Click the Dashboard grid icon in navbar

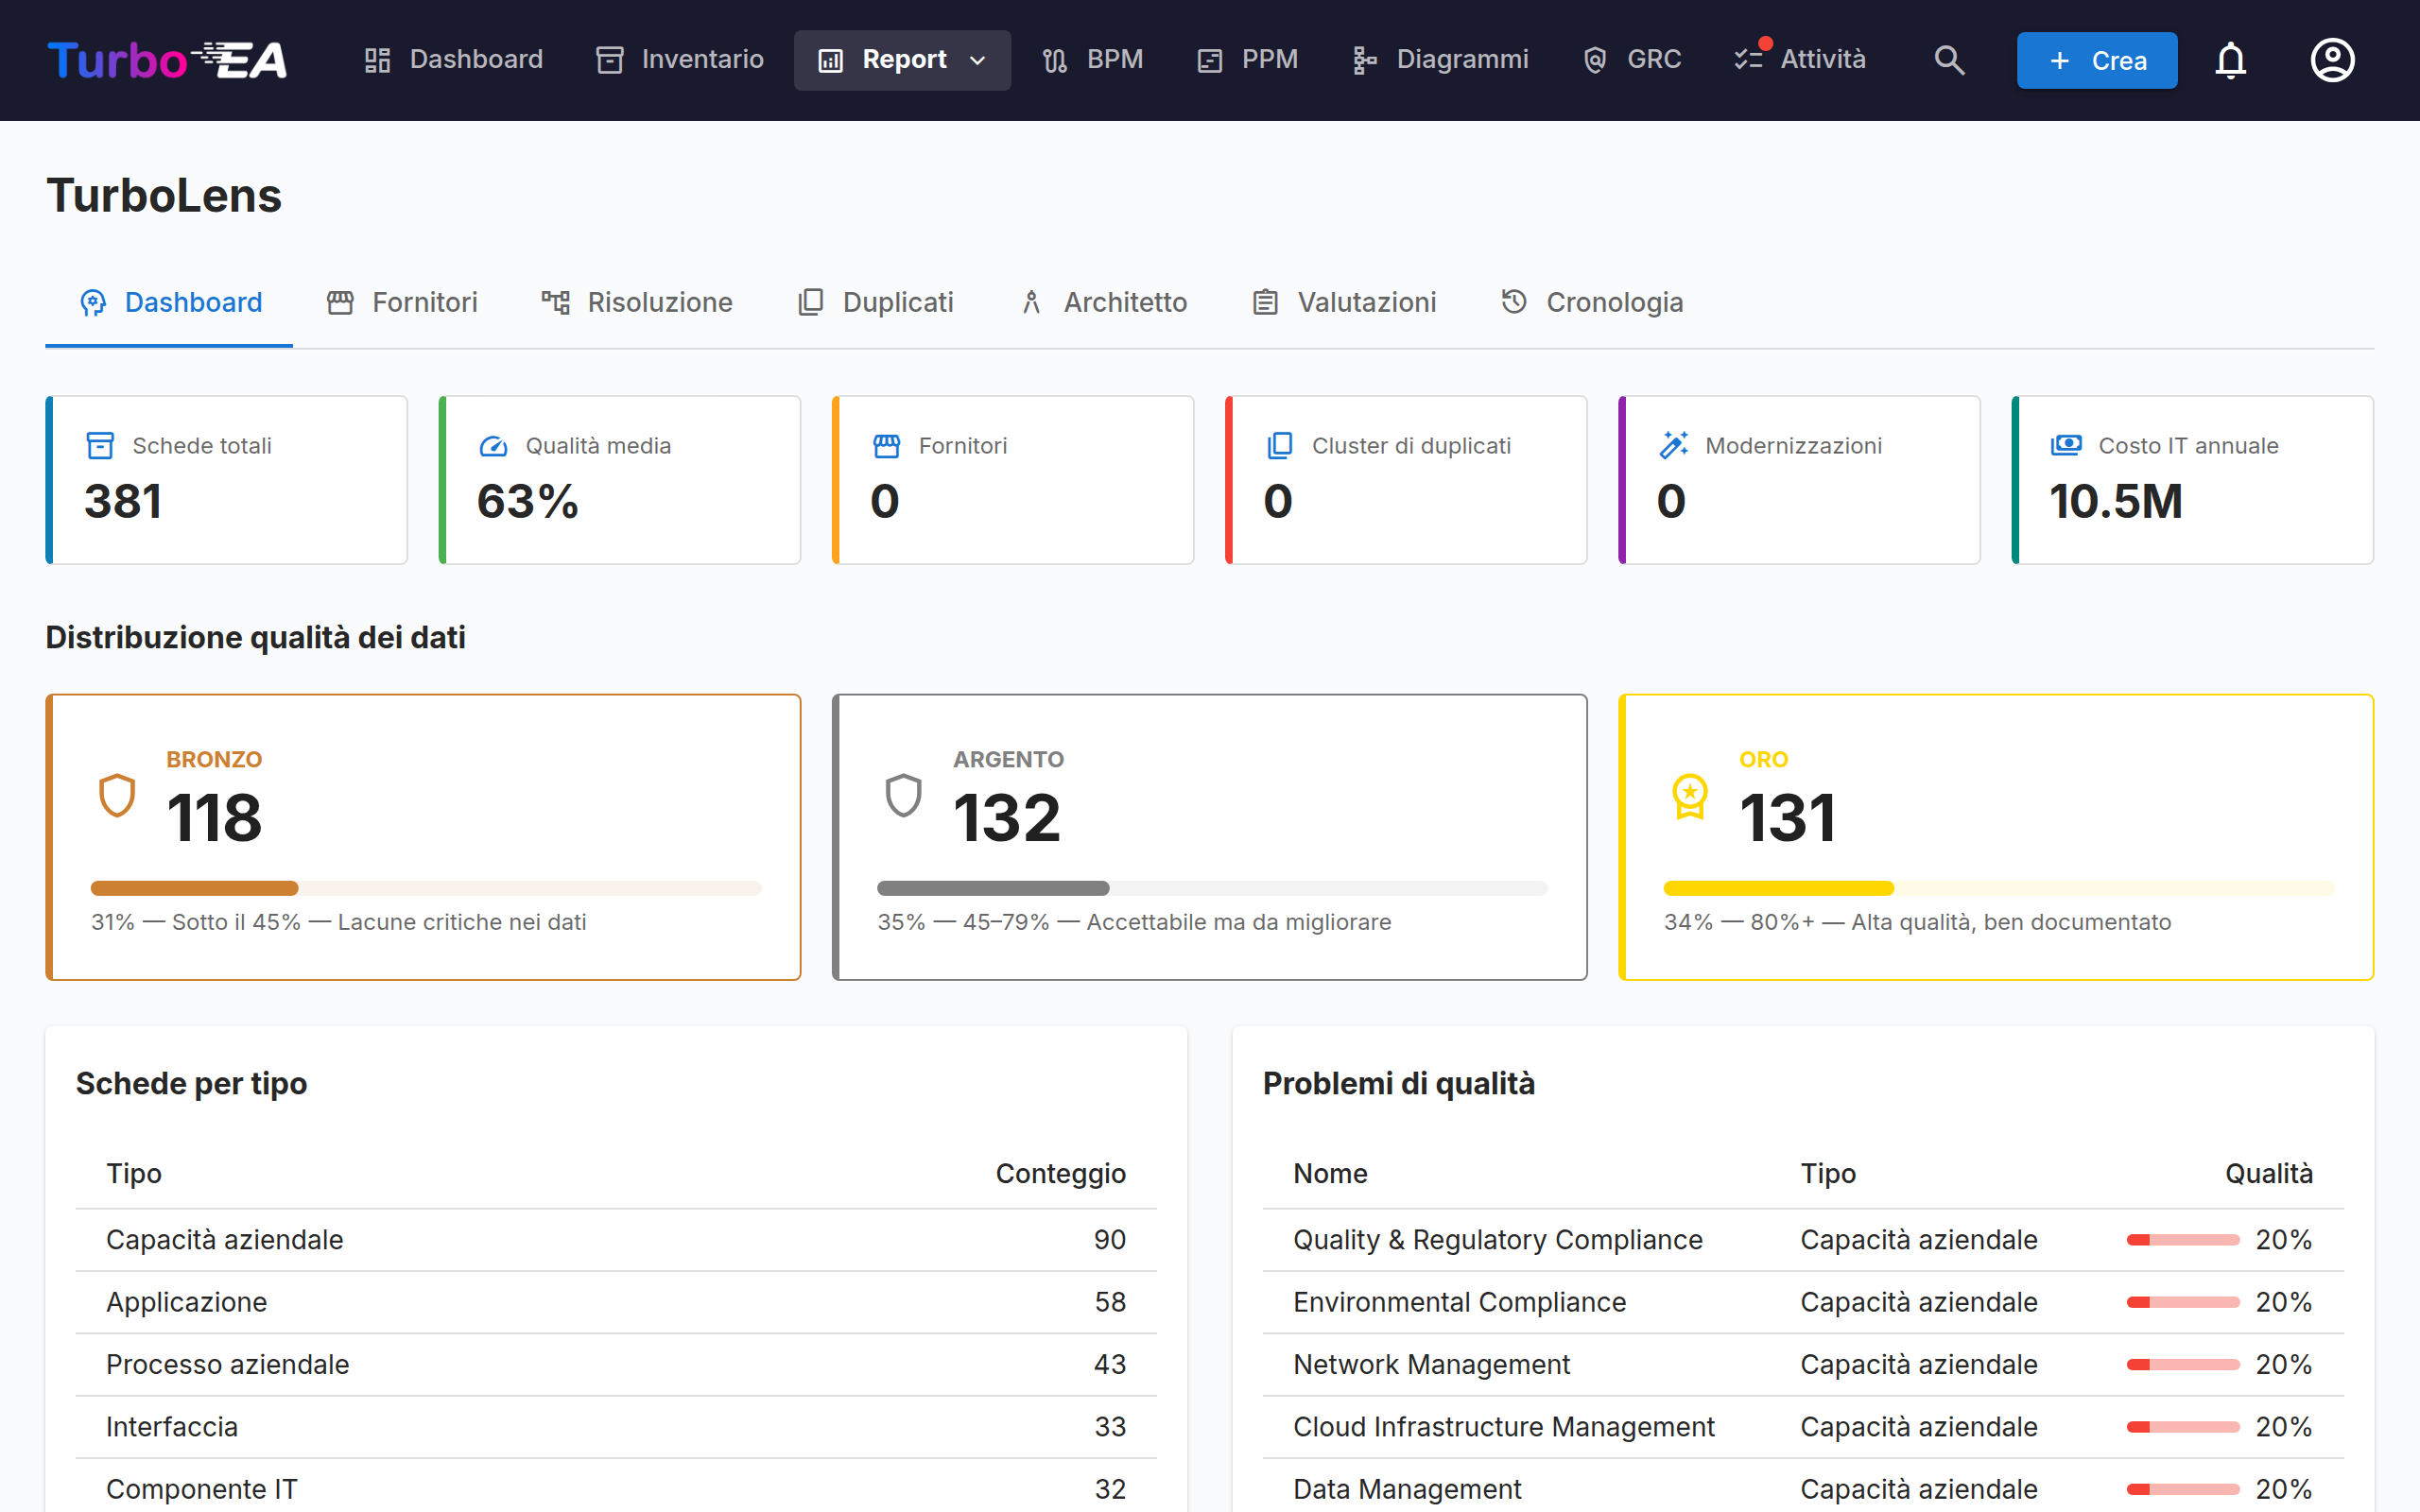(x=377, y=60)
